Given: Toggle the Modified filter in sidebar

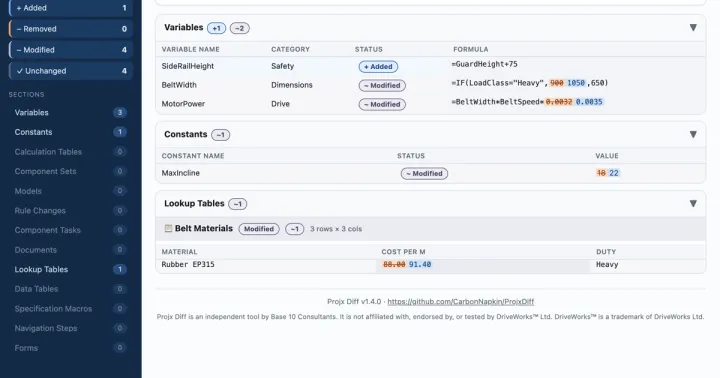Looking at the screenshot, I should coord(71,50).
